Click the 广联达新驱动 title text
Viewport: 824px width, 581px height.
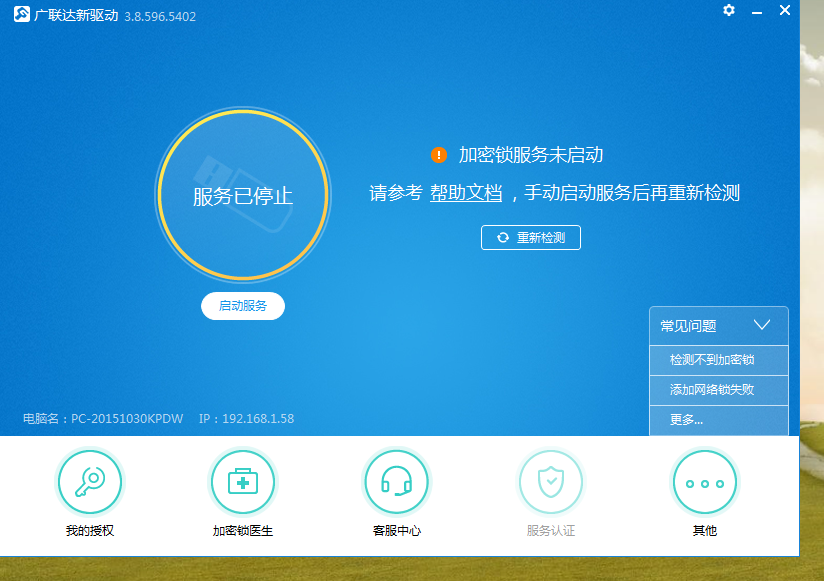coord(76,15)
